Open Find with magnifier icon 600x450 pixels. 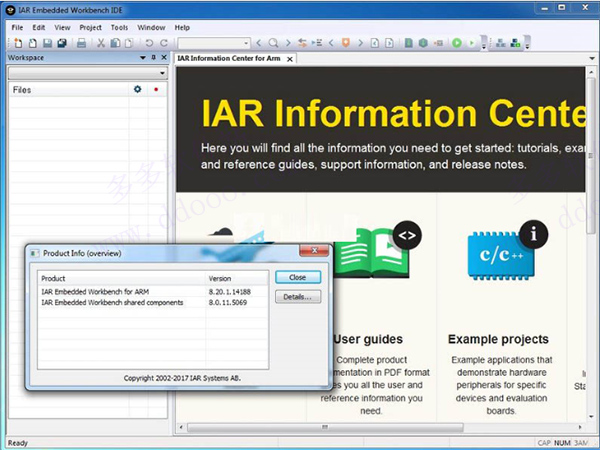click(x=273, y=43)
